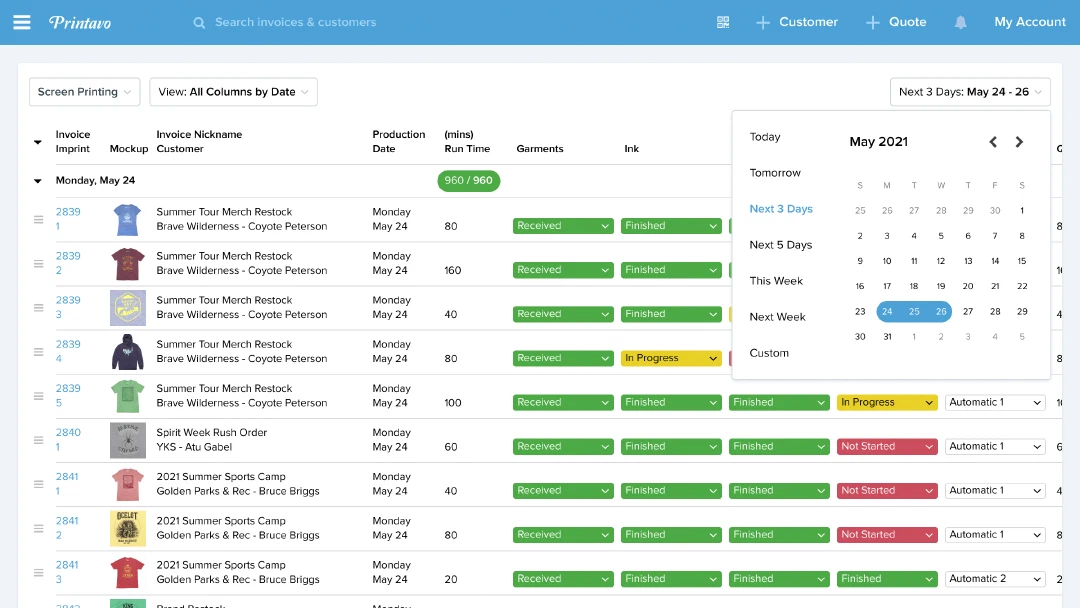
Task: Grab the drag handle for invoice 2841 imprint 3
Action: click(39, 572)
